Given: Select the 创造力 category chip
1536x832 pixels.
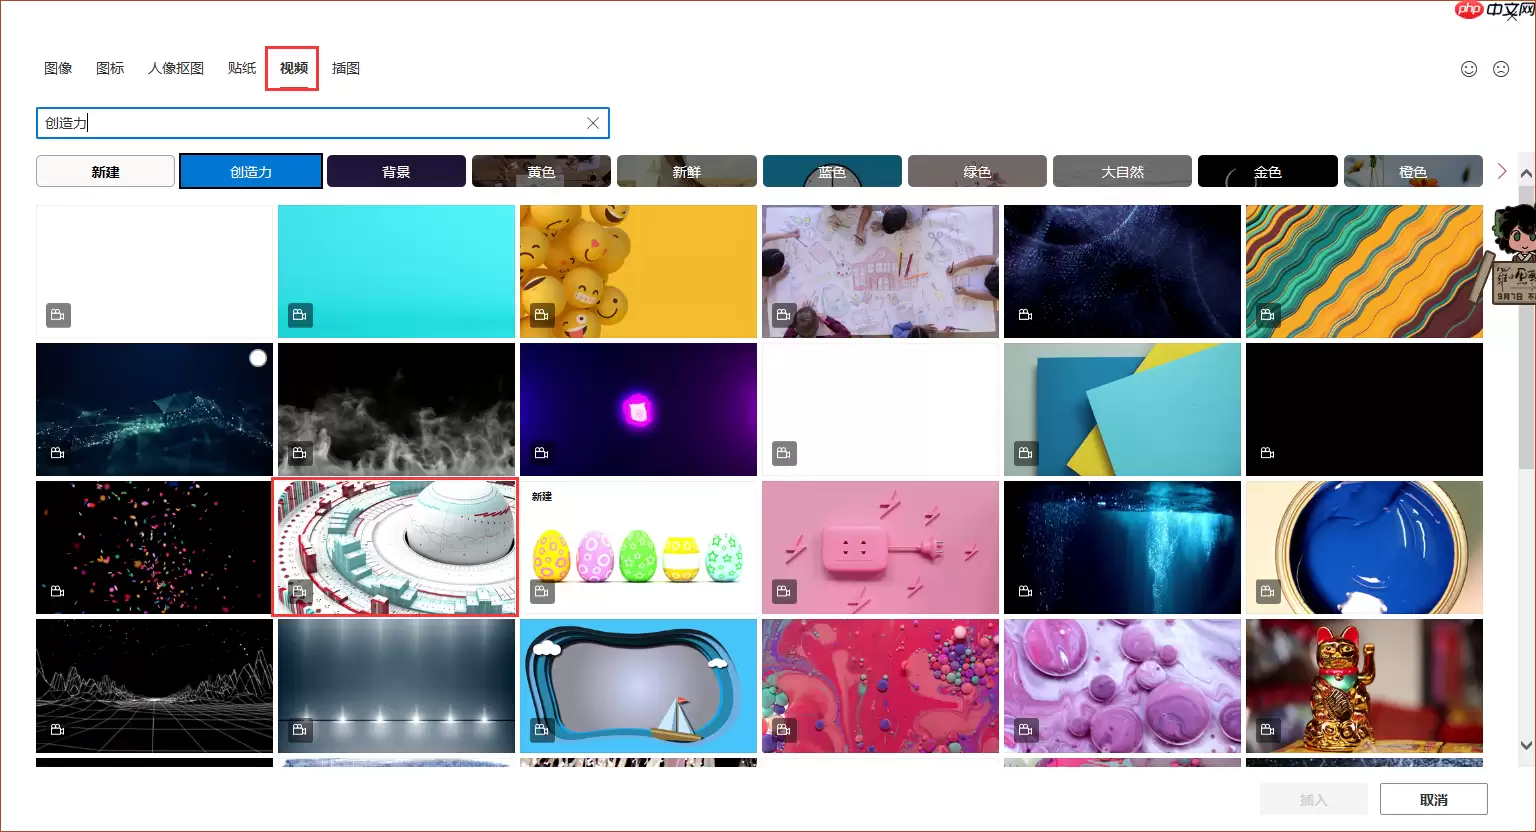Looking at the screenshot, I should coord(251,171).
